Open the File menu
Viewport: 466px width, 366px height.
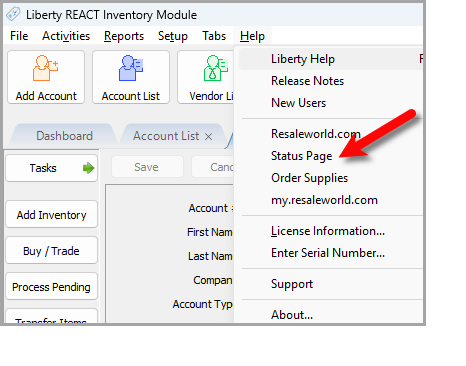(x=19, y=36)
